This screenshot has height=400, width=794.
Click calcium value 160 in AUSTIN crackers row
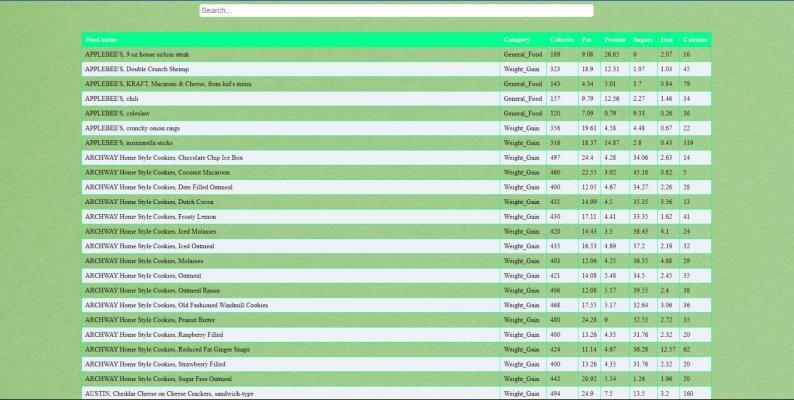688,393
